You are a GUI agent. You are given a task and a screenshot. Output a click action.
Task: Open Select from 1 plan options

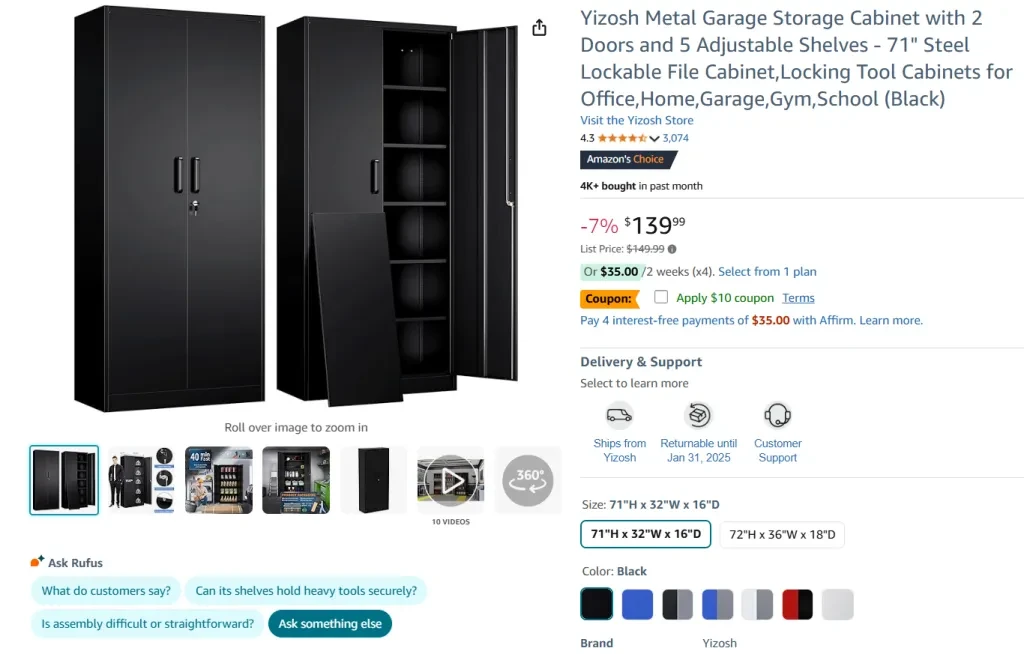[767, 272]
